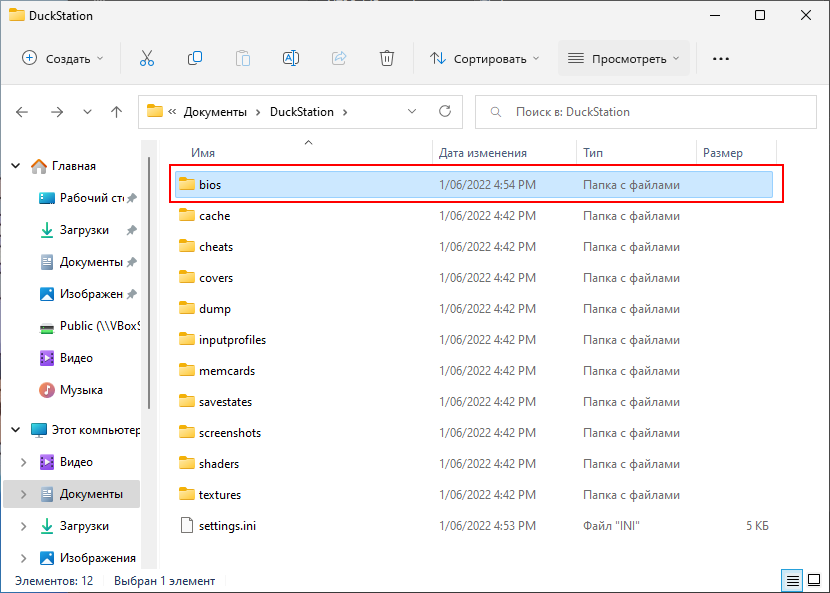The image size is (830, 593).
Task: Select Рабочий стол in quick access
Action: [x=89, y=198]
